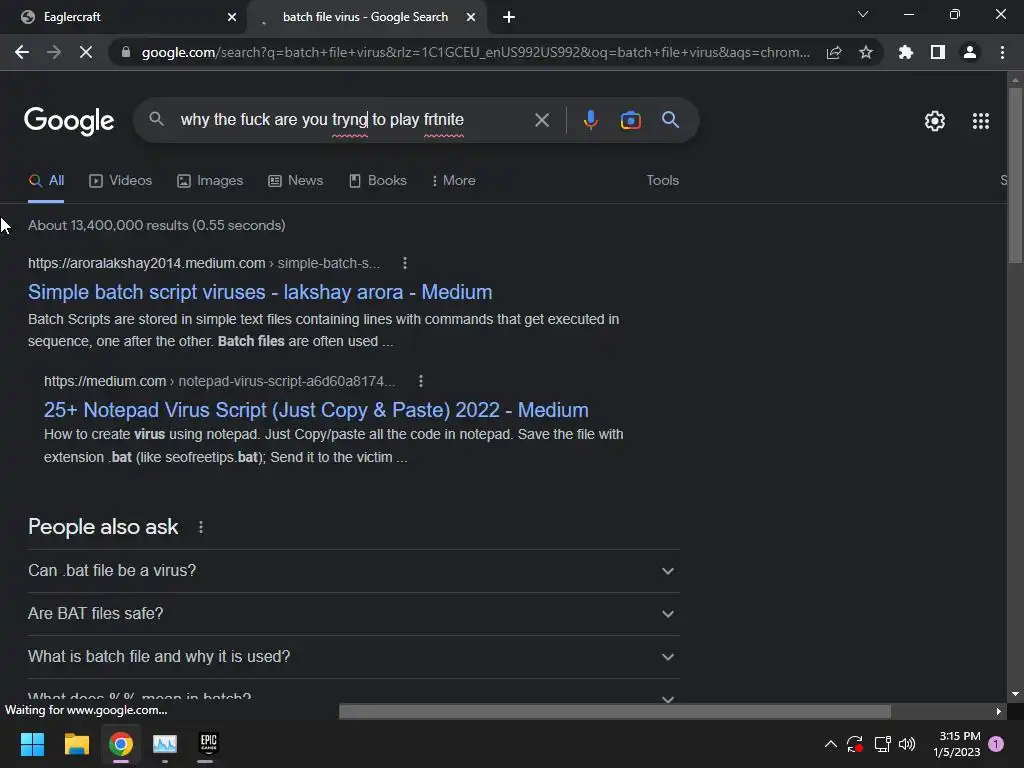The height and width of the screenshot is (768, 1024).
Task: Expand 'Can .bat file be a virus?'
Action: tap(353, 571)
